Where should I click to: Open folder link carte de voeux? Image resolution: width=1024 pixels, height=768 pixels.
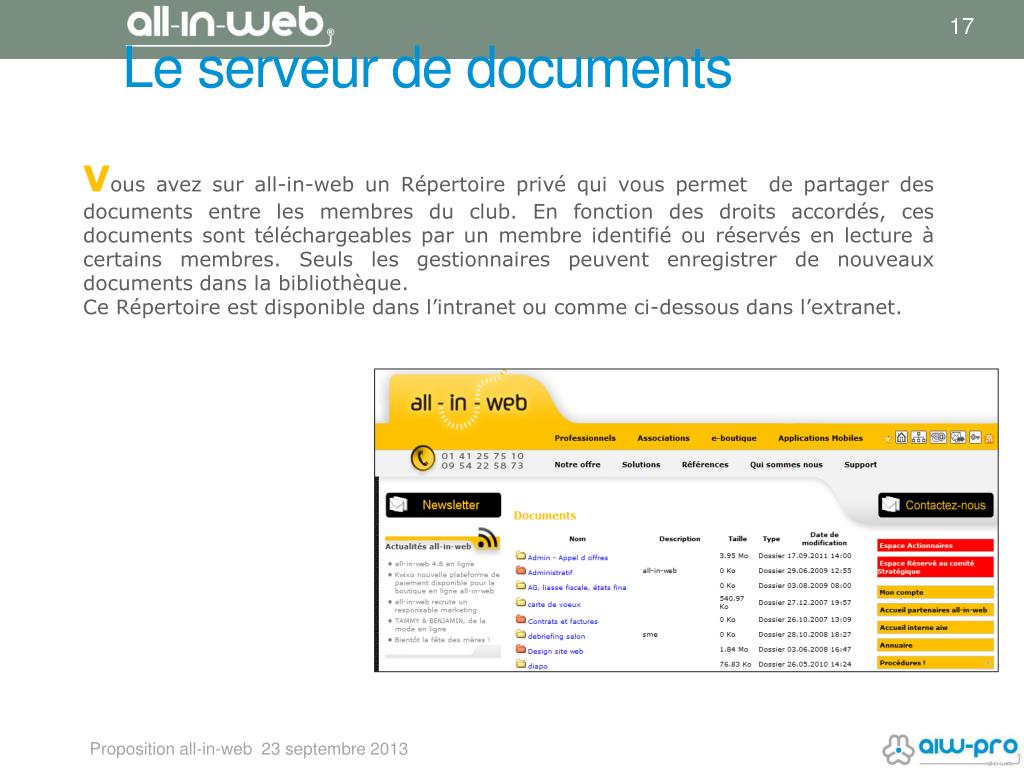pyautogui.click(x=554, y=605)
